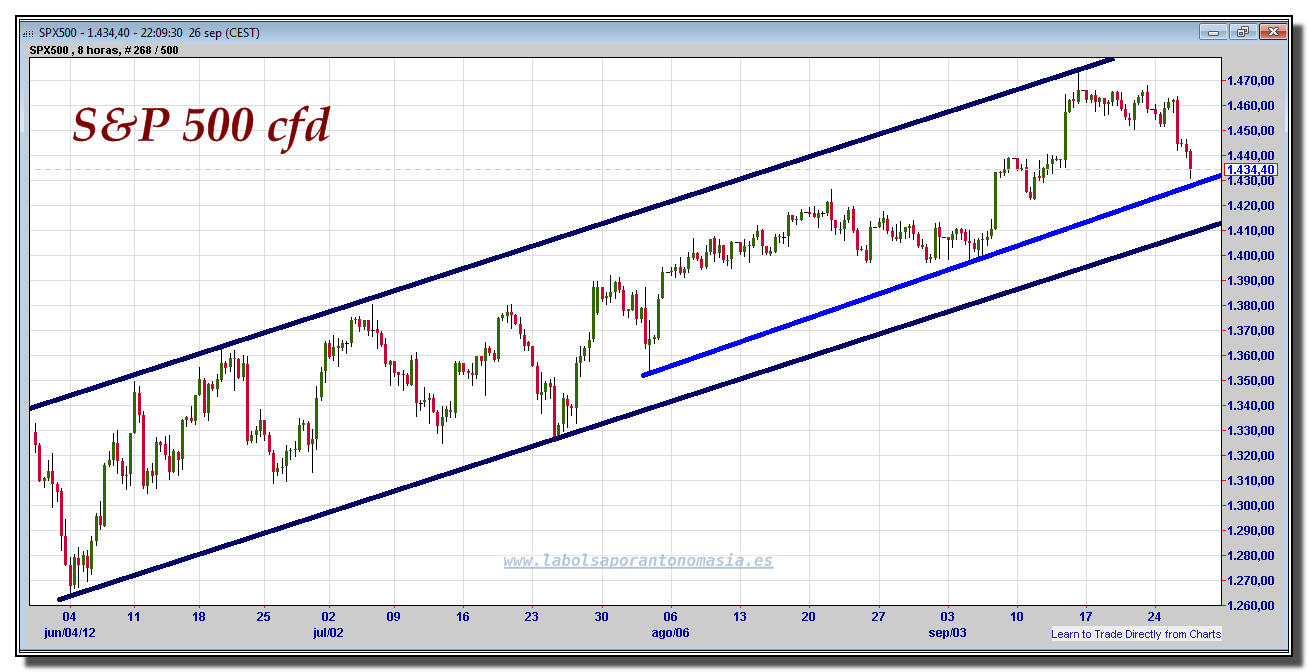Click the 1.400,00 price label
Screen dimensions: 1308x672
point(1251,255)
